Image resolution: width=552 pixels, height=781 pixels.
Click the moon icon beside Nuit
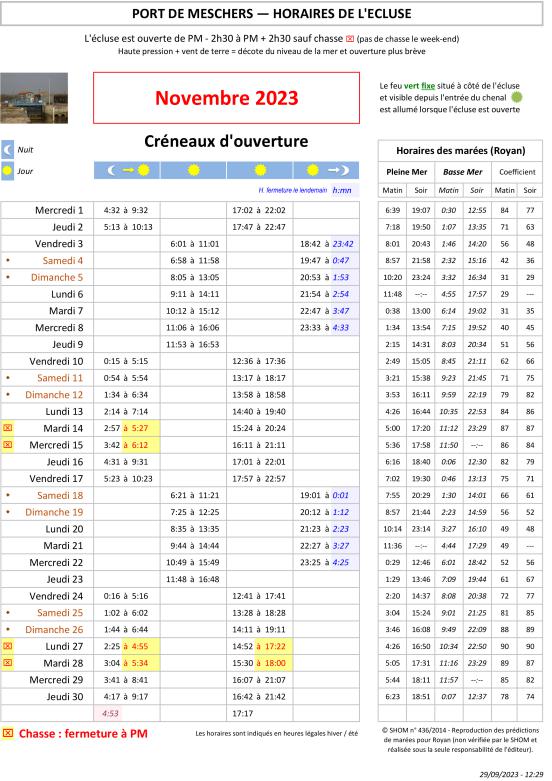pyautogui.click(x=7, y=149)
